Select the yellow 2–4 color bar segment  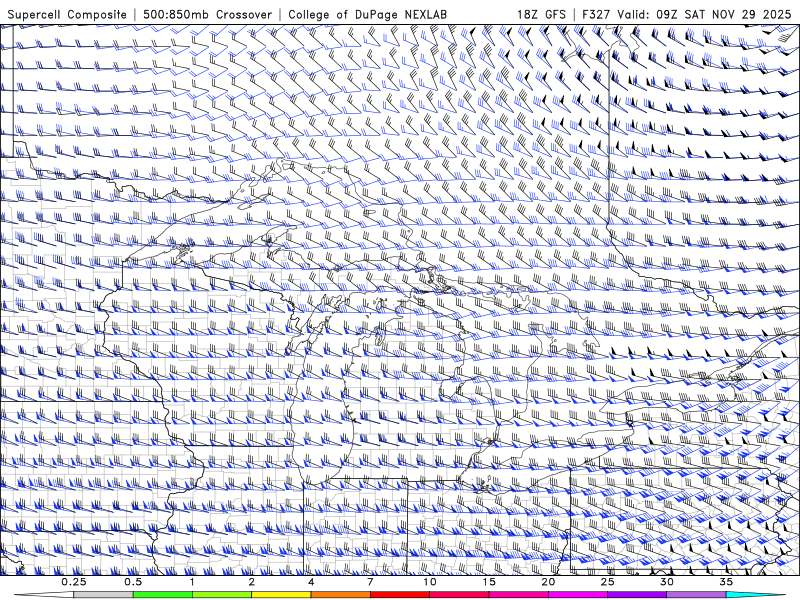(x=281, y=595)
